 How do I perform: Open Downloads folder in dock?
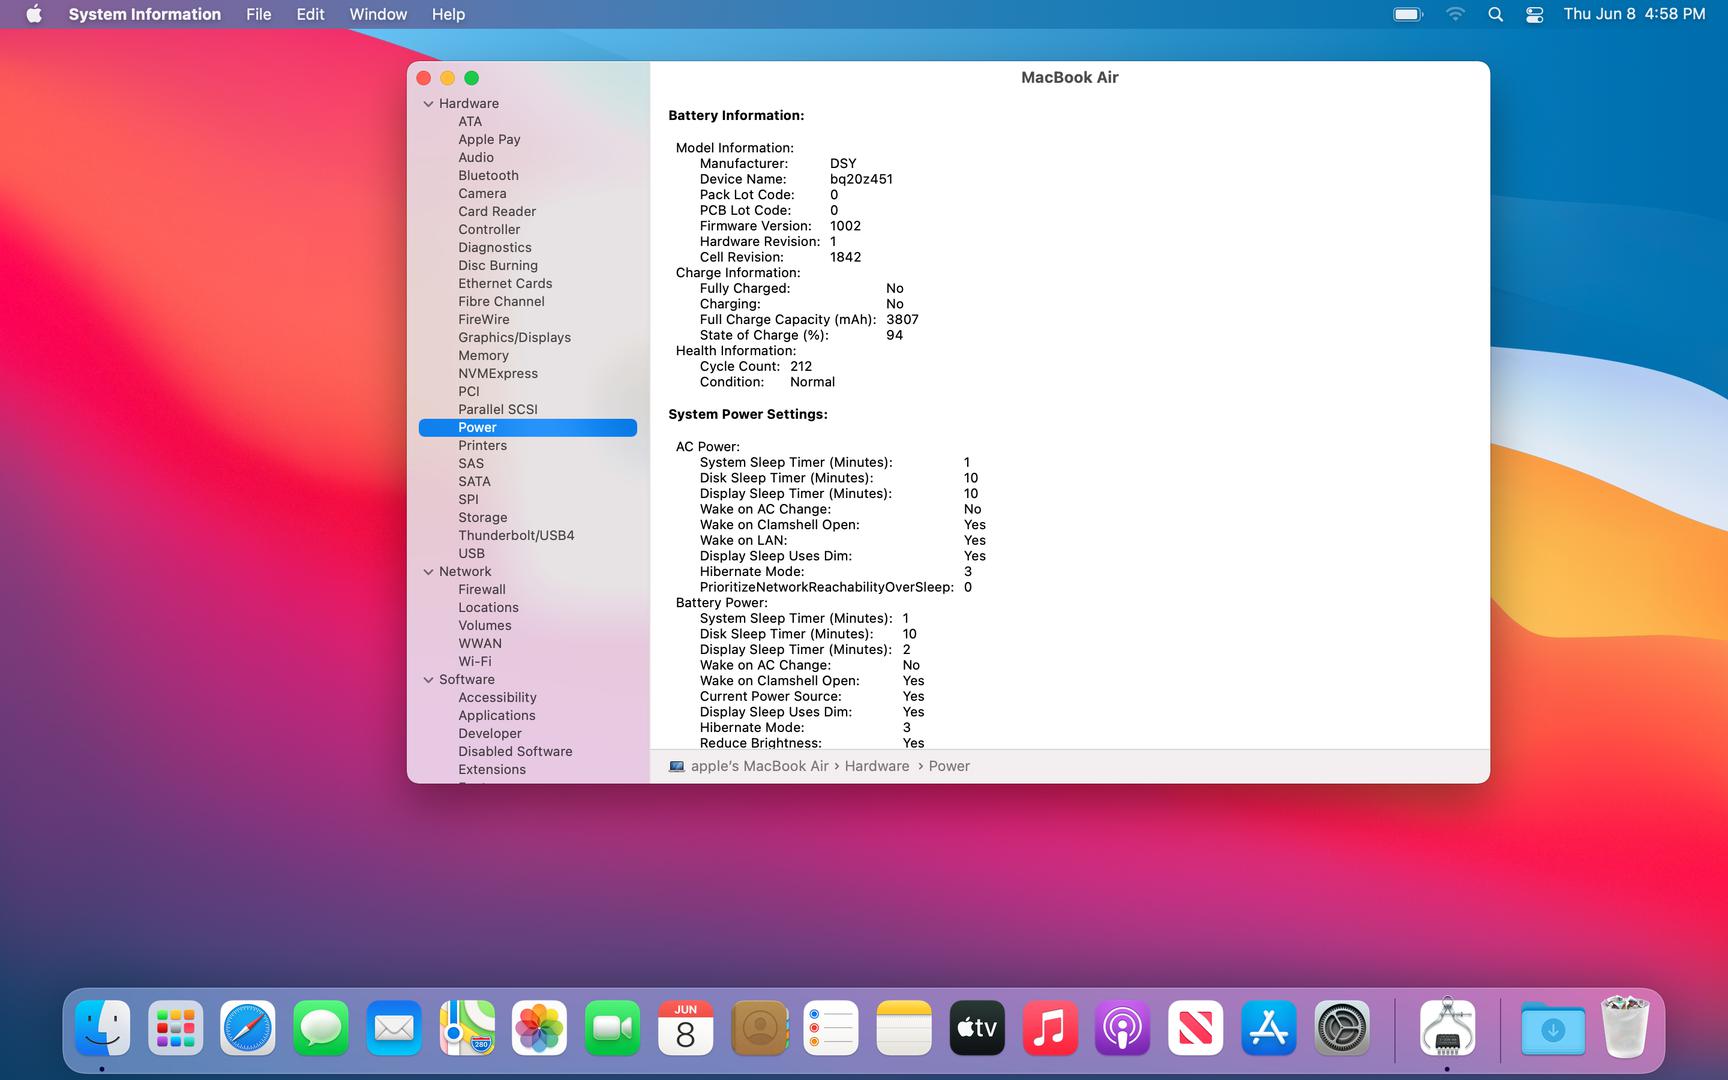(x=1553, y=1028)
